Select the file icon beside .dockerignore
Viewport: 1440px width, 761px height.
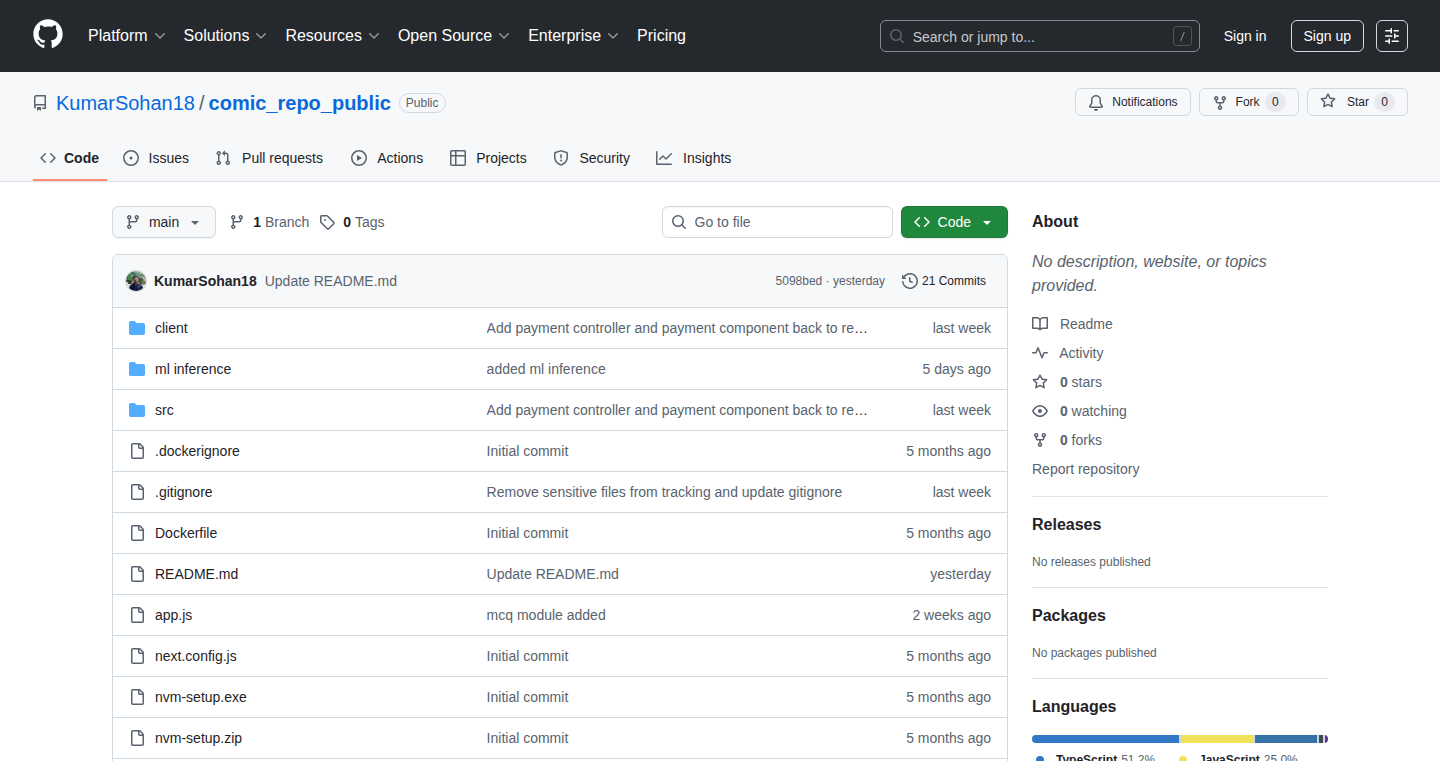click(137, 451)
